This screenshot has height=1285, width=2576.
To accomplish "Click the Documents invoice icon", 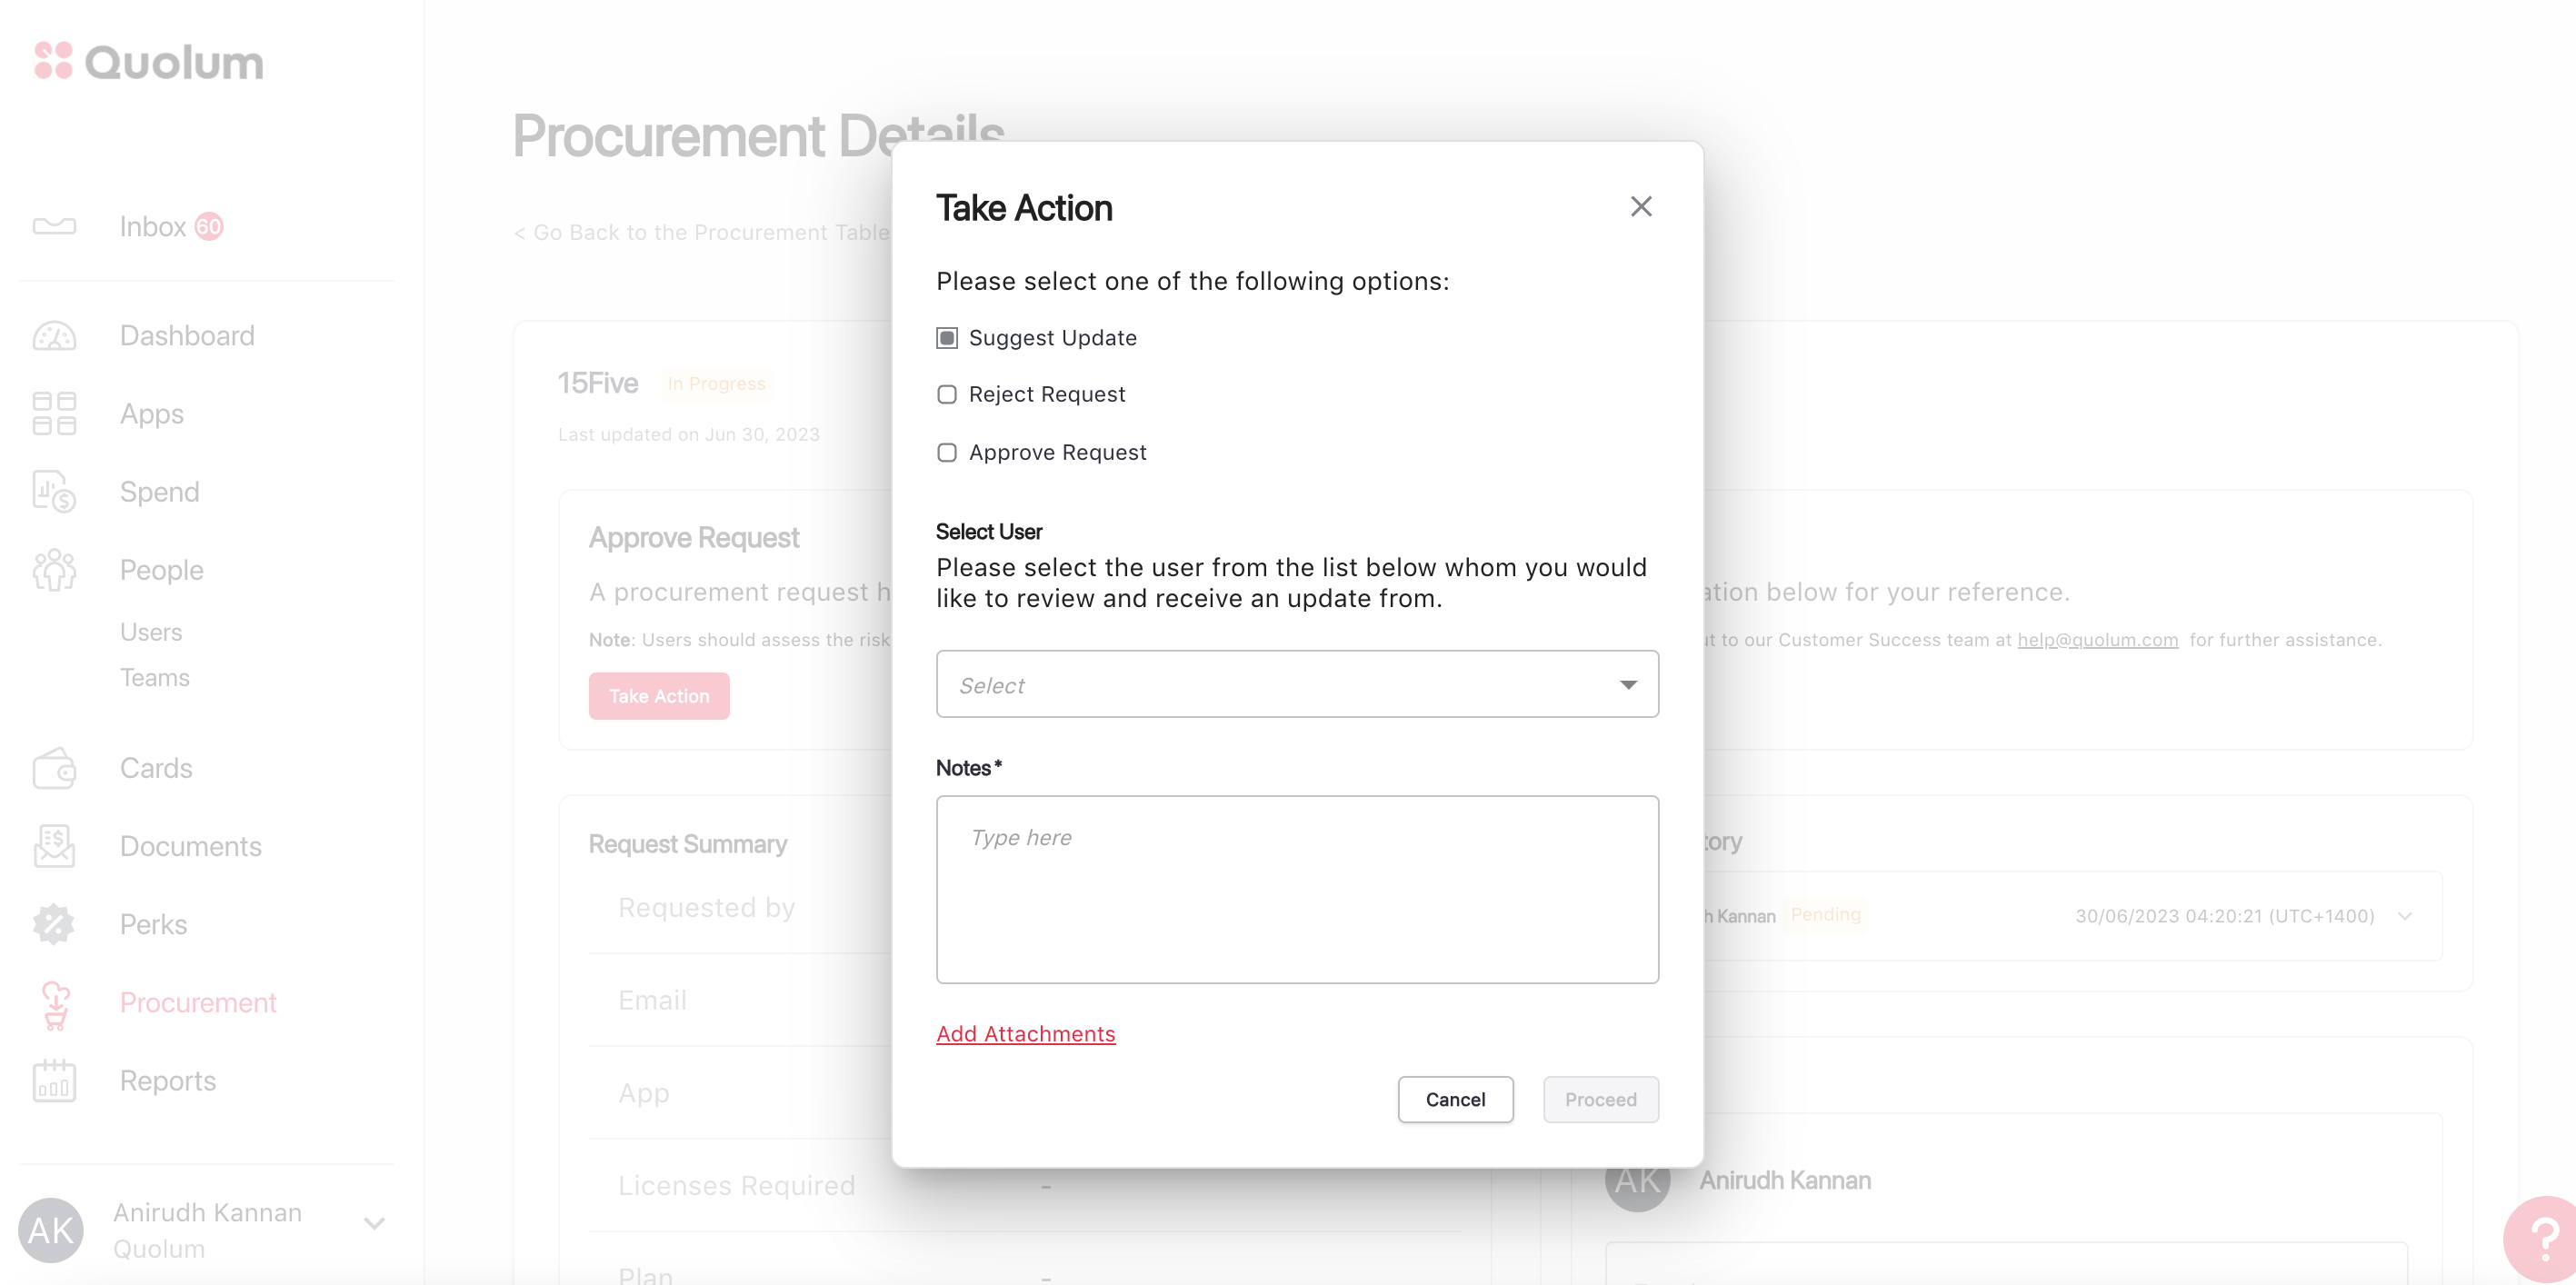I will click(54, 846).
